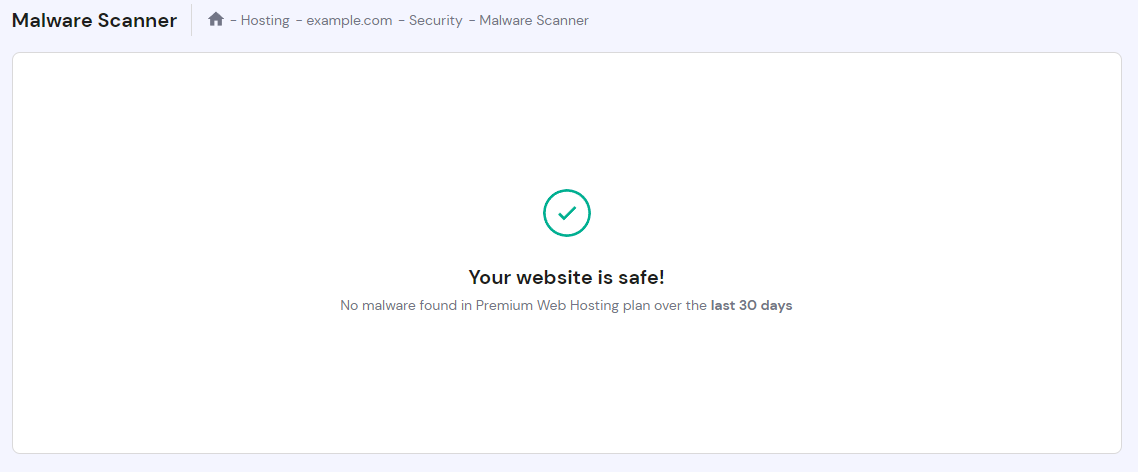Click the dash separator before Hosting

point(233,20)
